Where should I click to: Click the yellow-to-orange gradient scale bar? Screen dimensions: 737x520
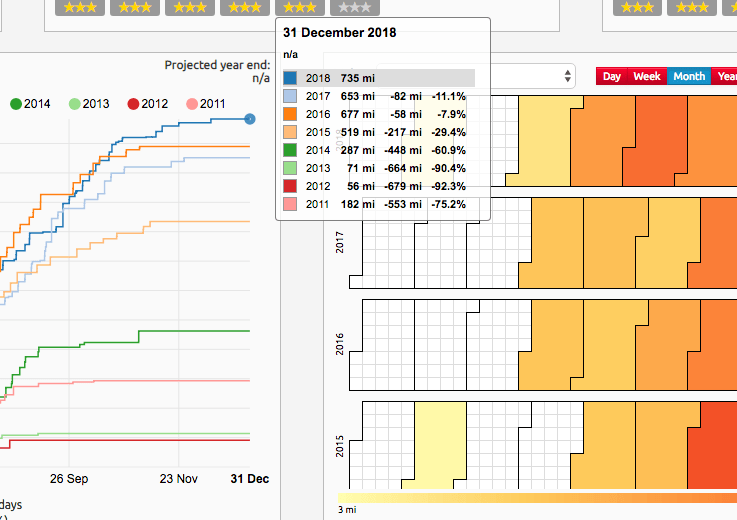click(537, 496)
